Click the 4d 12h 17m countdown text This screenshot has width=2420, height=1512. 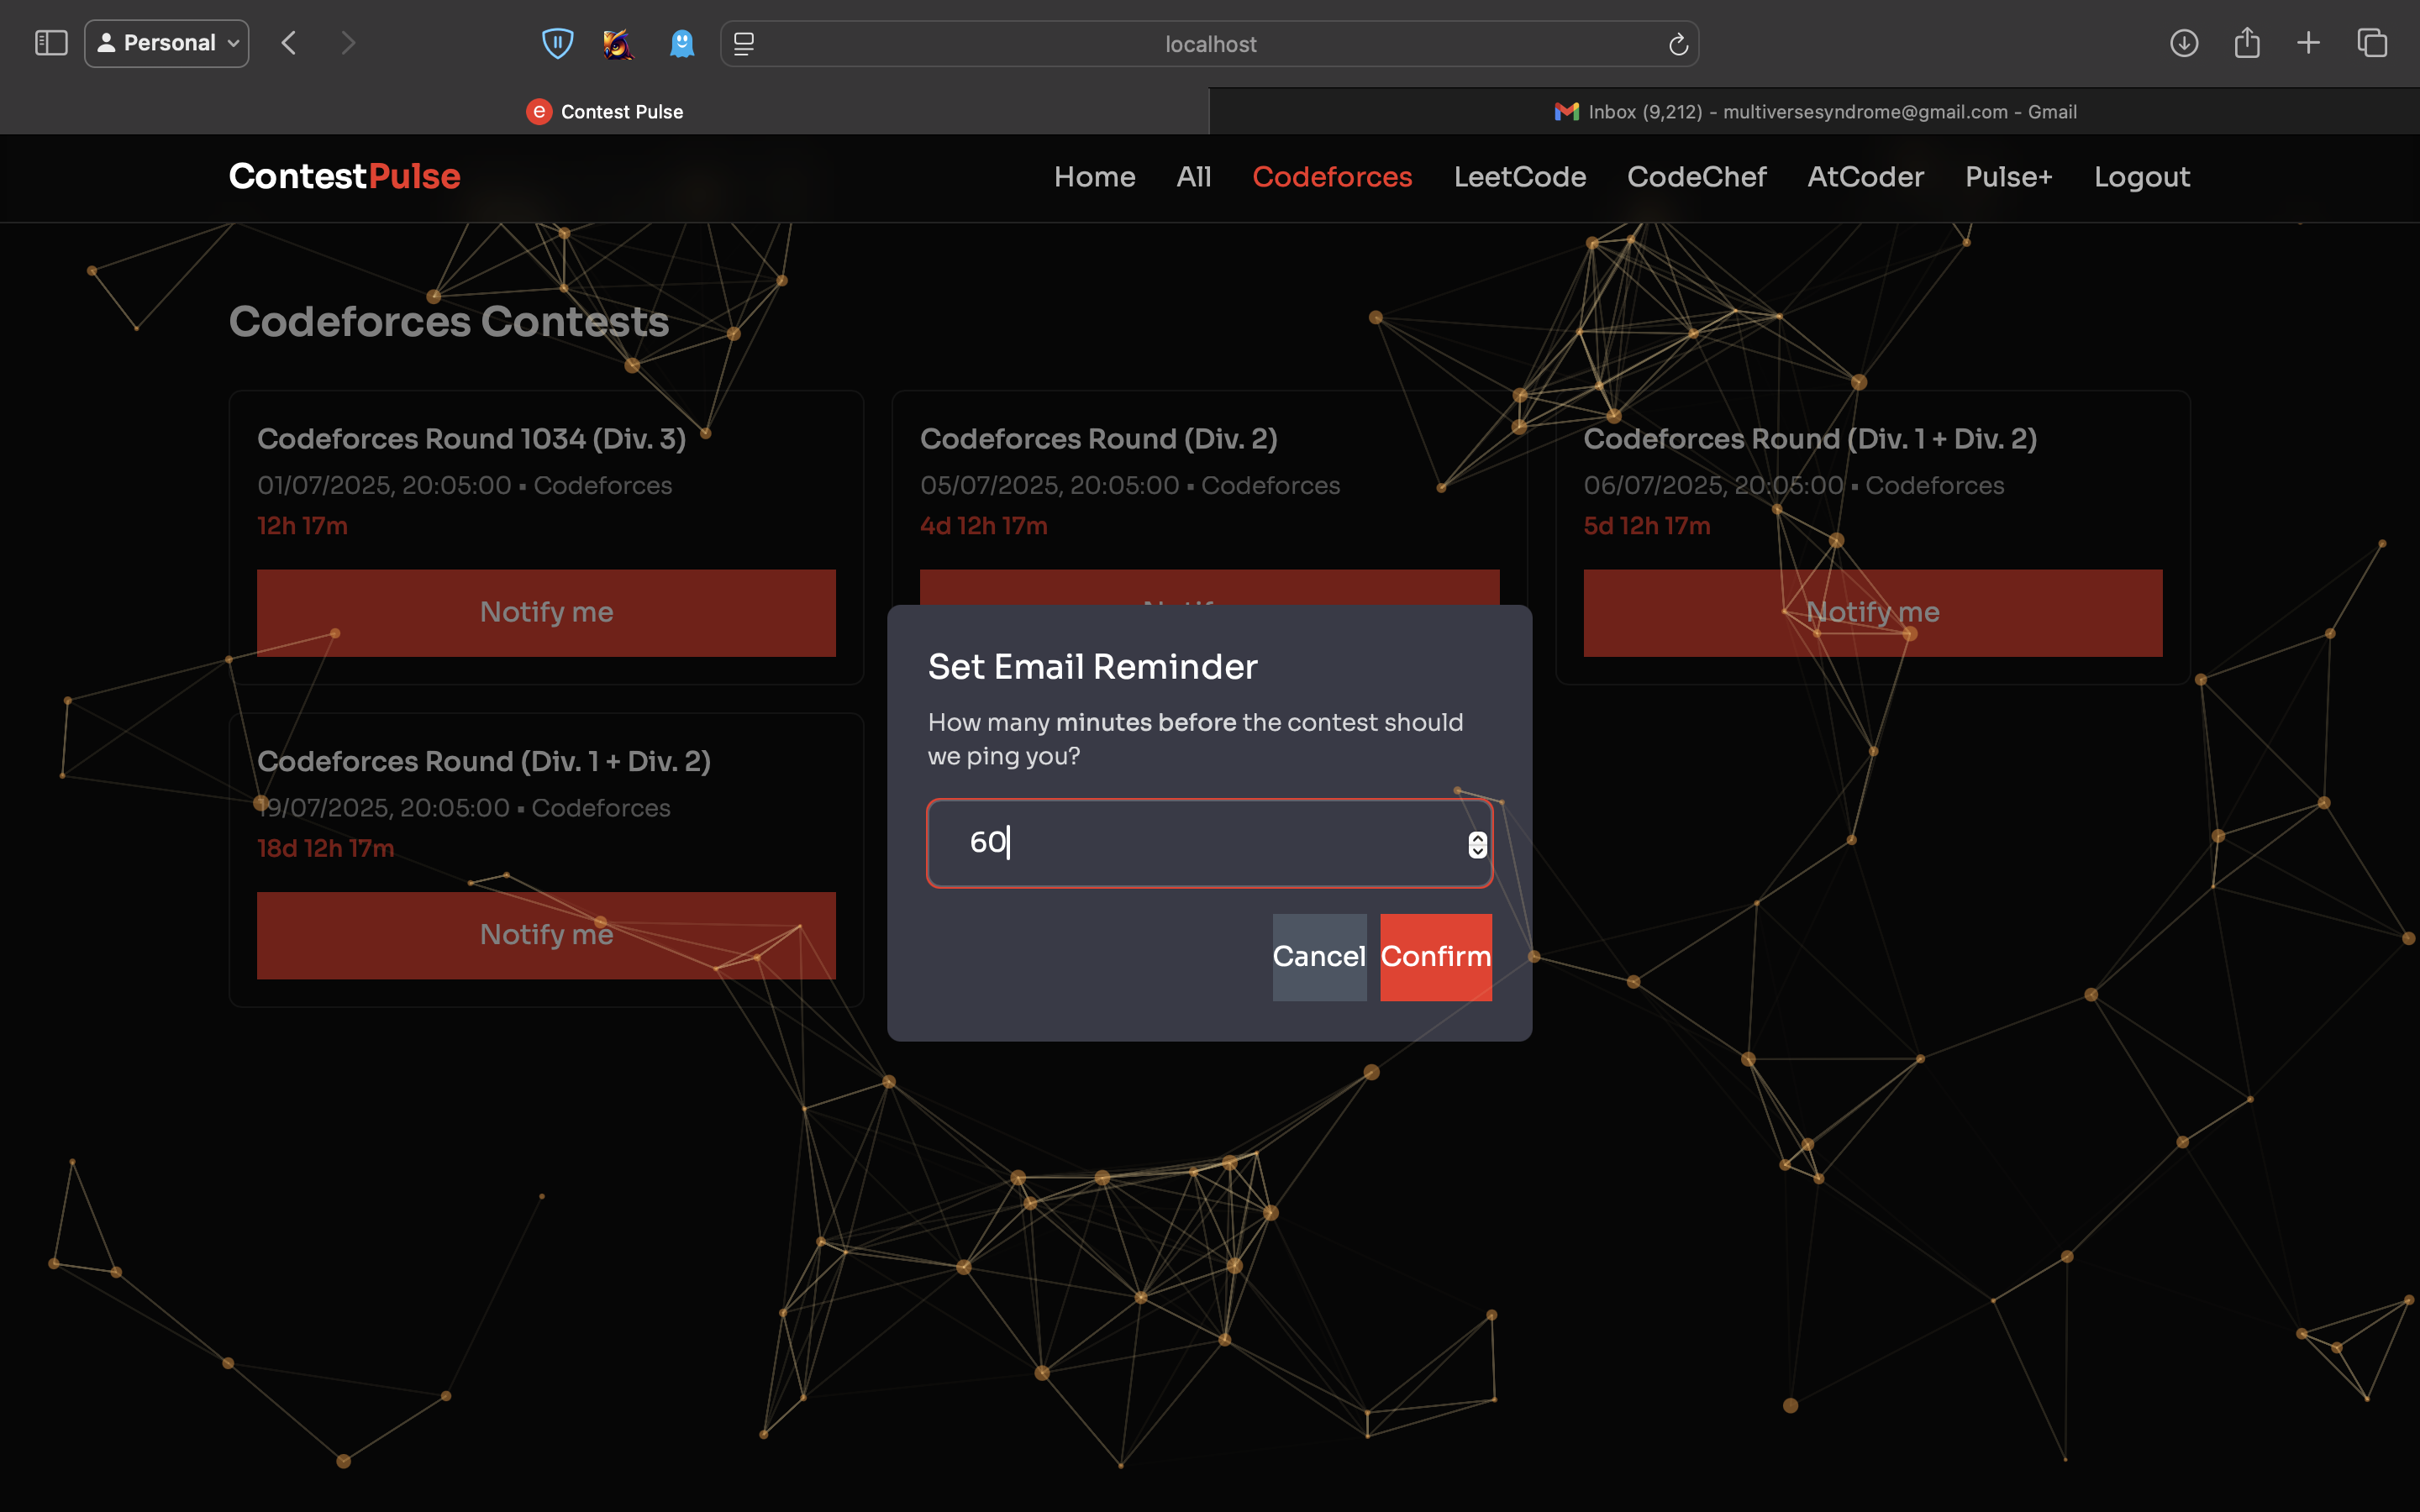tap(983, 526)
